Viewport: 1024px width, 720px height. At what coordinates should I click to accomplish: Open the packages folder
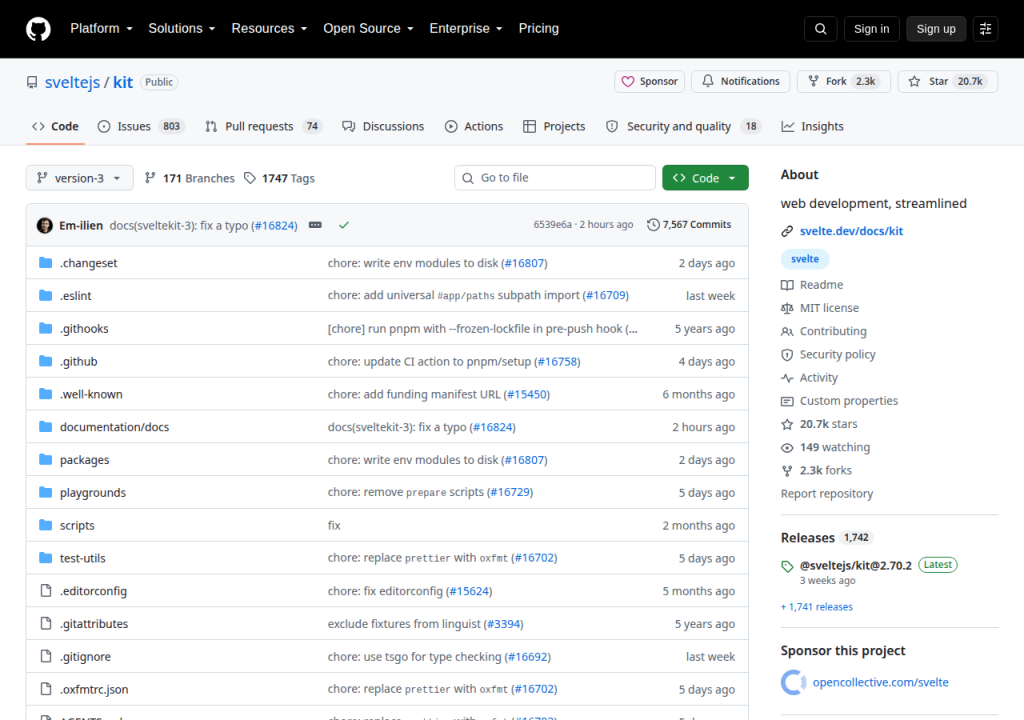pos(84,460)
